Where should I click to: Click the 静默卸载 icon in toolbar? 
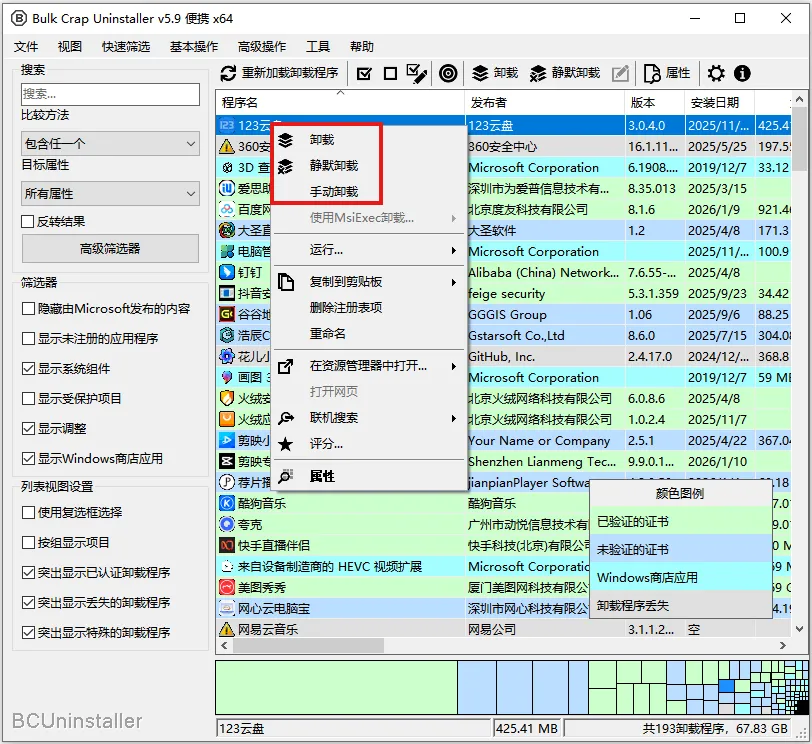538,74
